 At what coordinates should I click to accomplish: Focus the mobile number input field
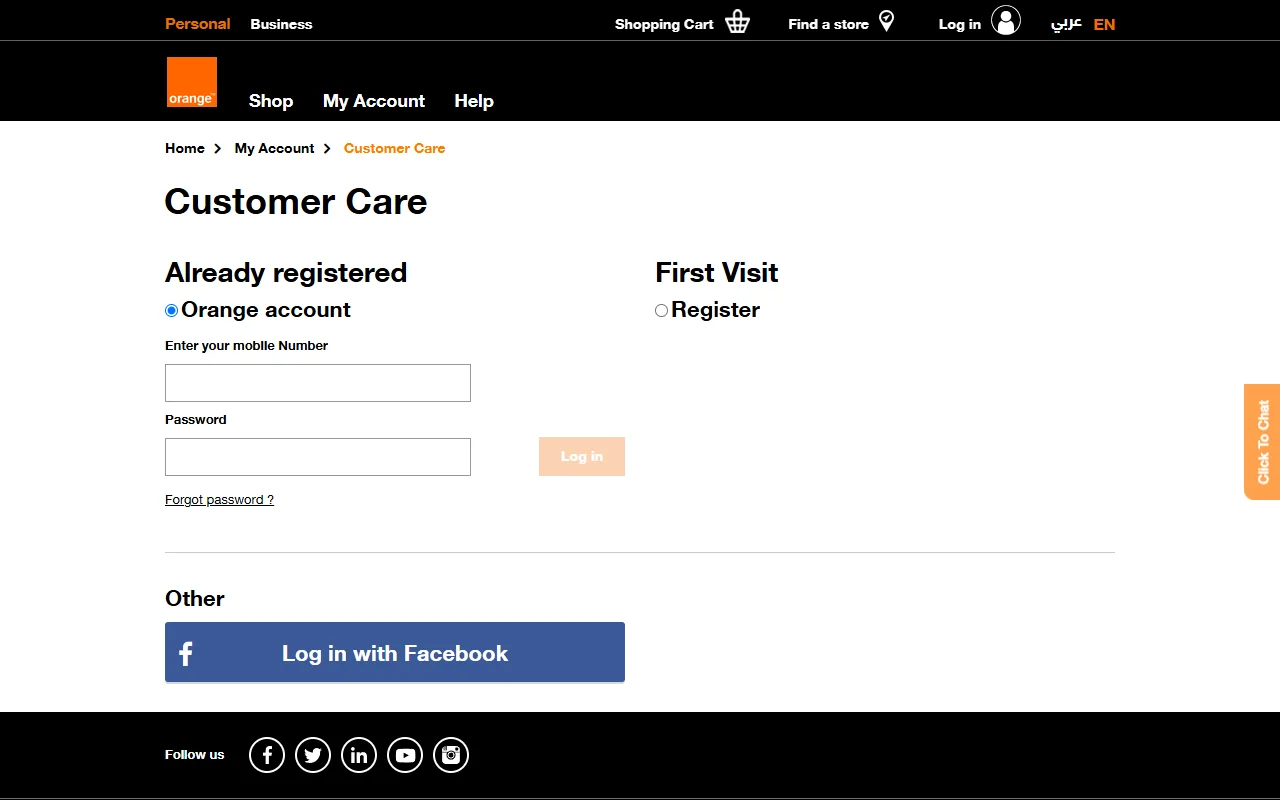click(x=318, y=383)
